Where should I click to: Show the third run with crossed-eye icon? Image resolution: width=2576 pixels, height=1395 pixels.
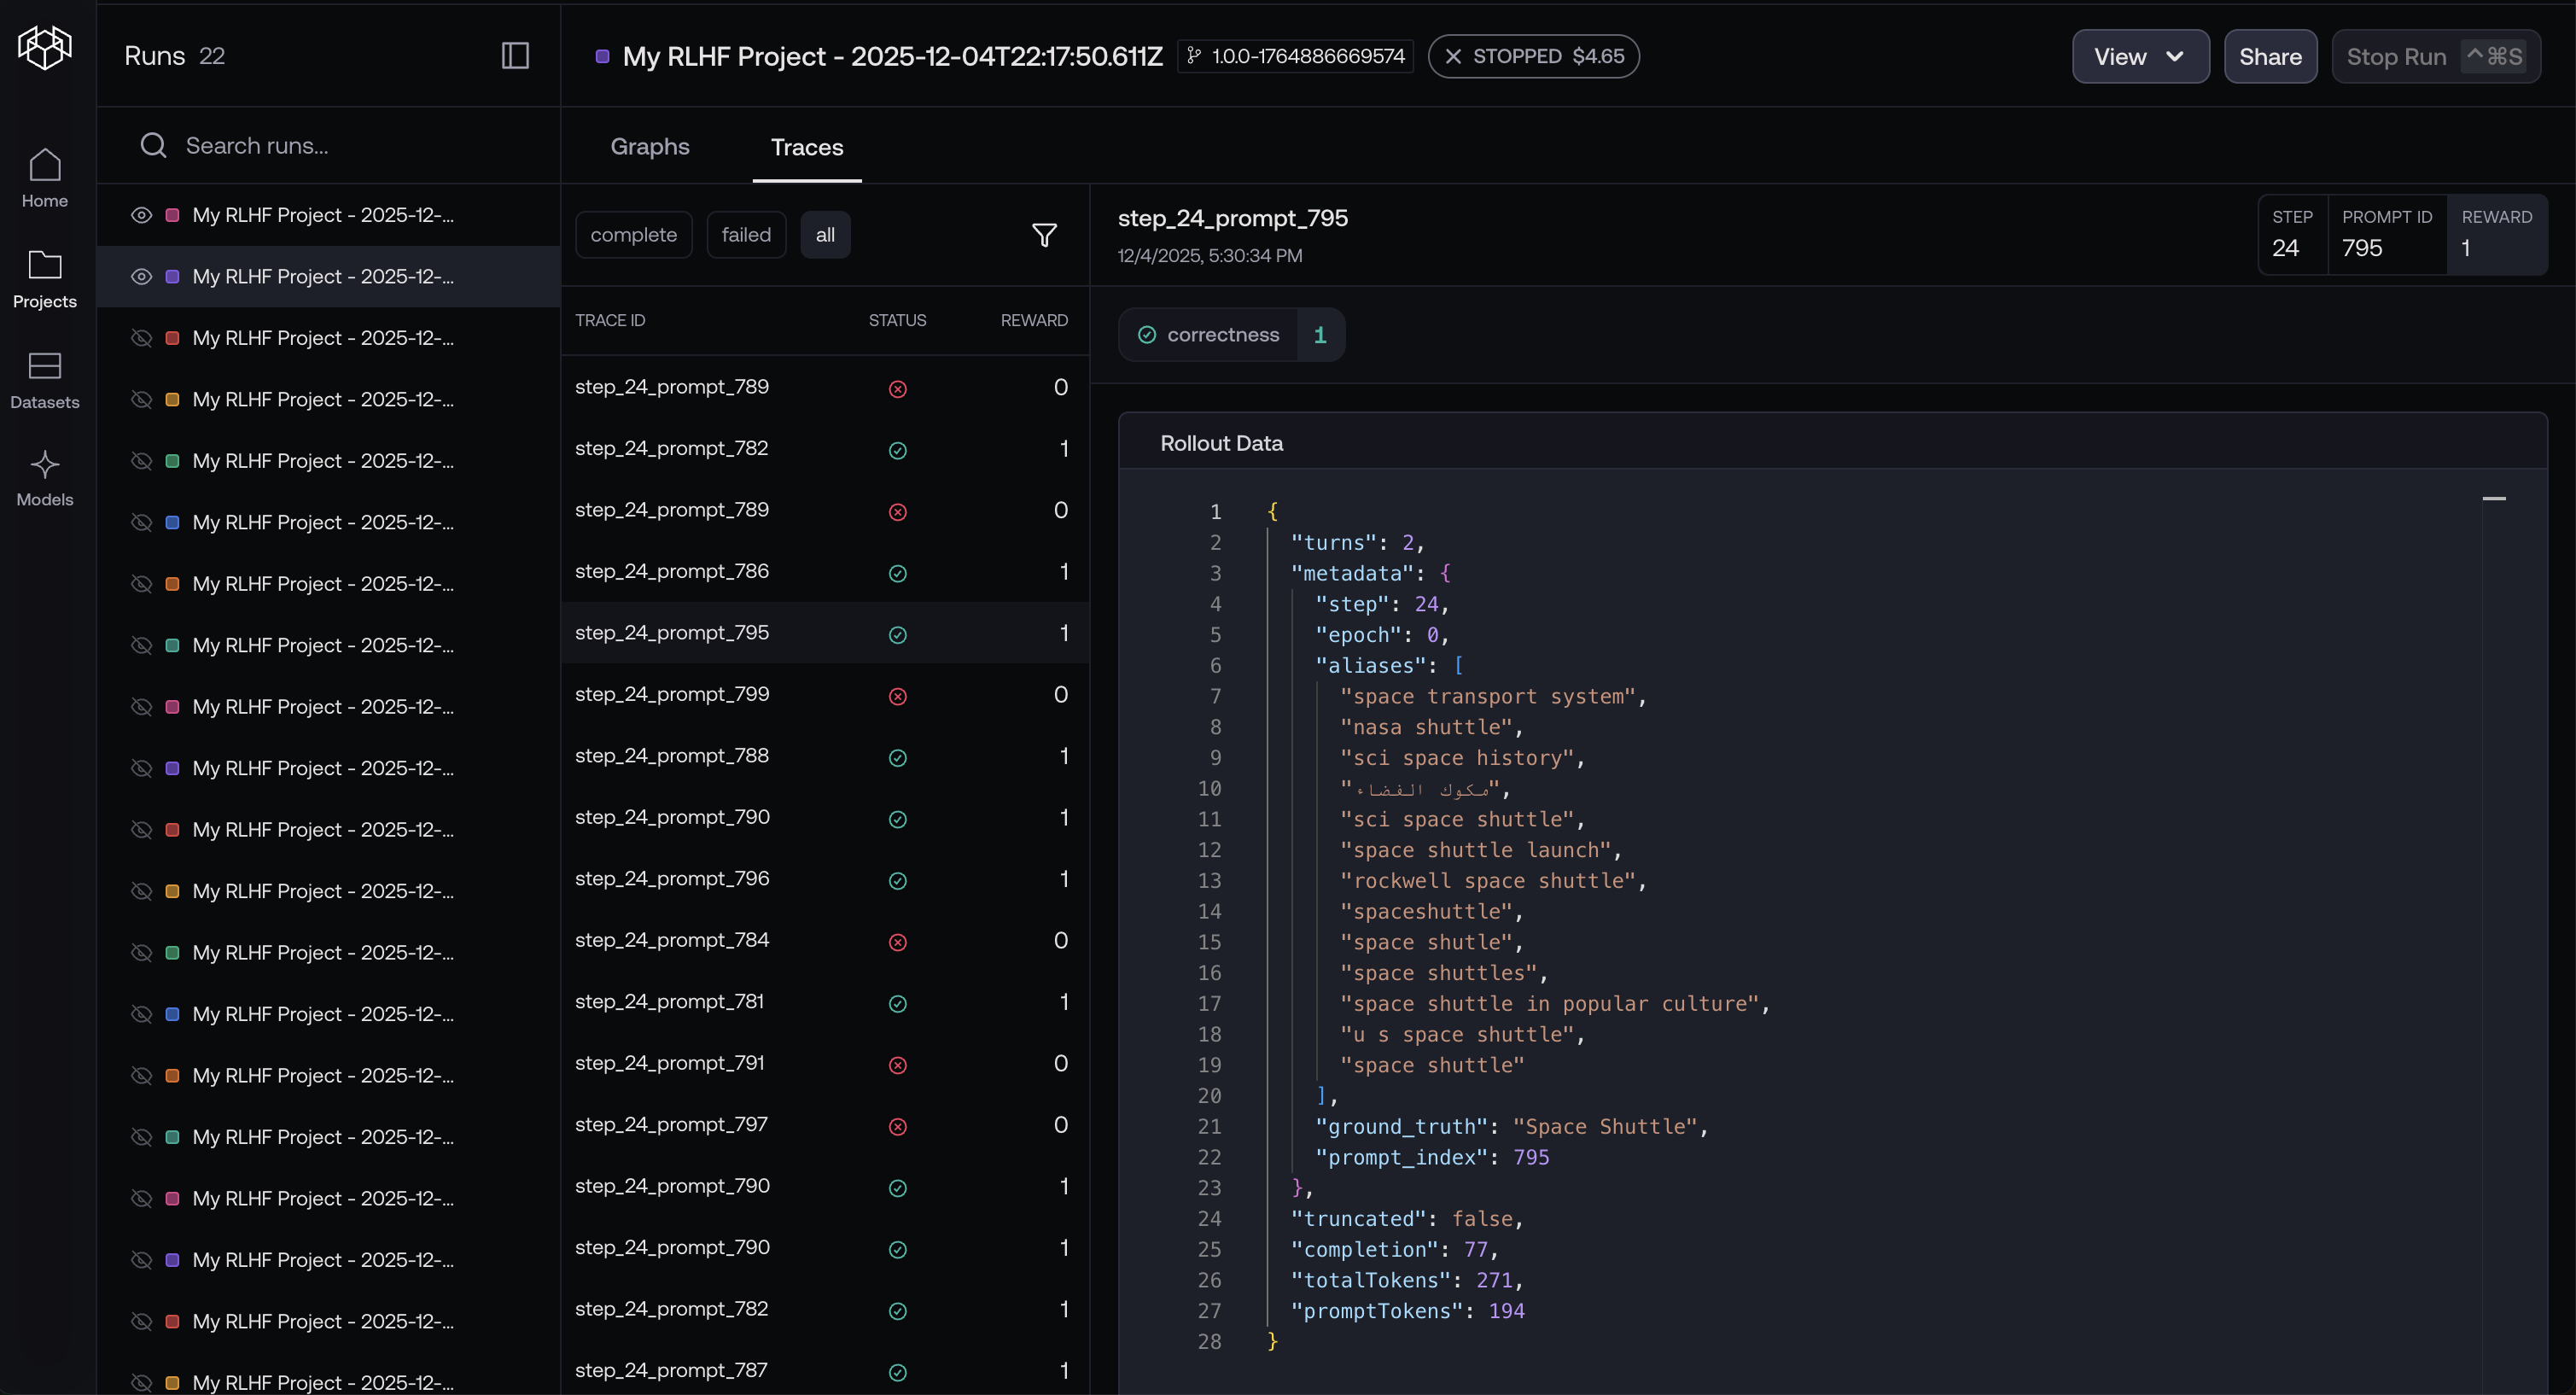tap(142, 338)
